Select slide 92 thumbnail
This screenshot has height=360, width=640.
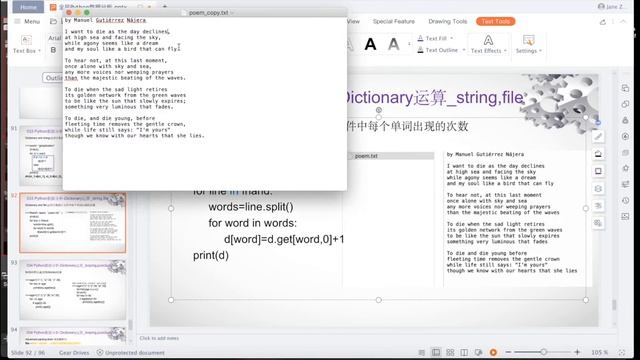point(73,223)
